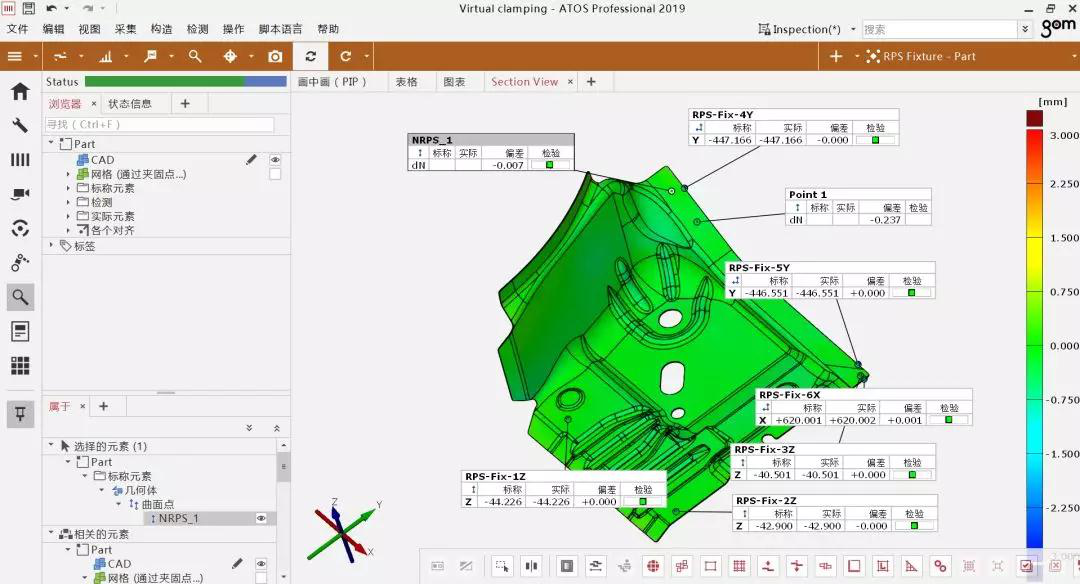The image size is (1080, 584).
Task: Toggle the checkbox beside 网格 under 相关的元素
Action: click(x=261, y=578)
